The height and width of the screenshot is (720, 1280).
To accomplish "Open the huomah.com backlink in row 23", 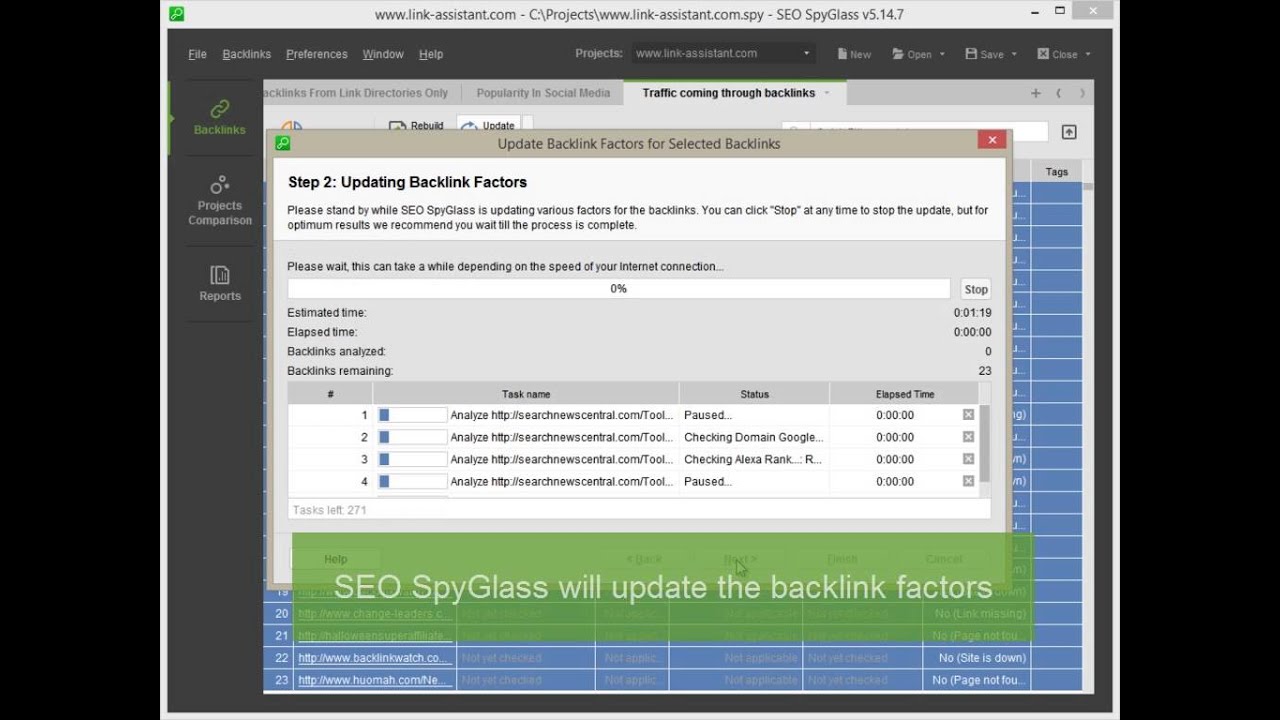I will [x=374, y=680].
